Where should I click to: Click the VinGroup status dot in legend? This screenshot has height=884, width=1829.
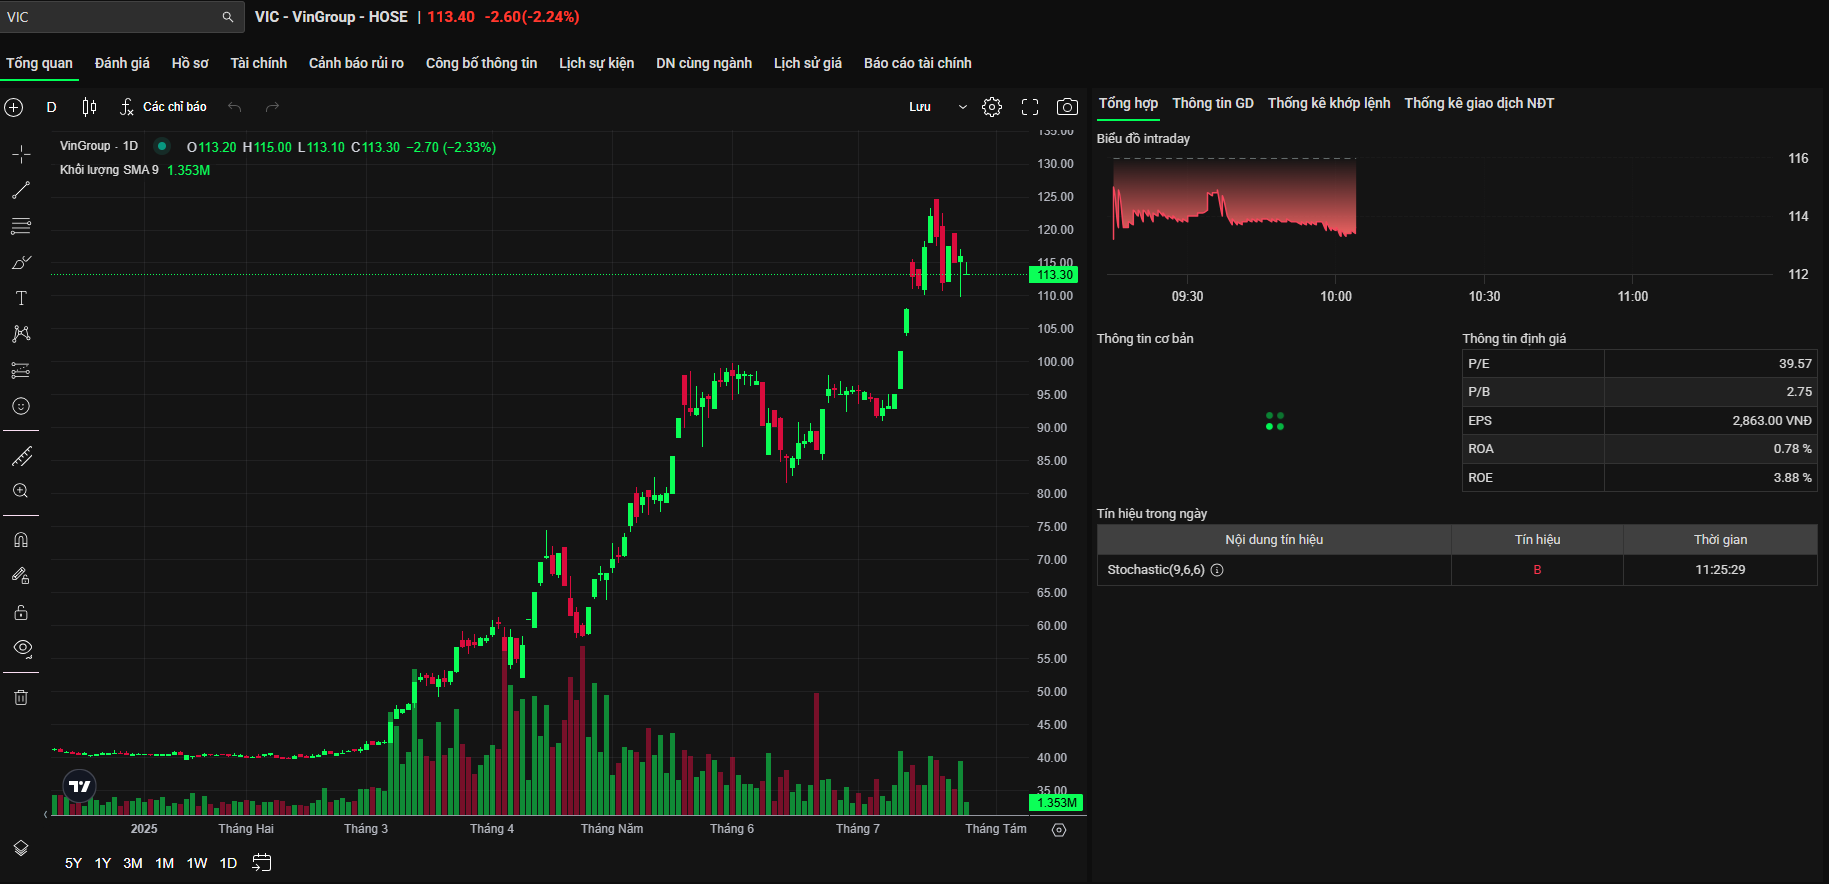161,146
